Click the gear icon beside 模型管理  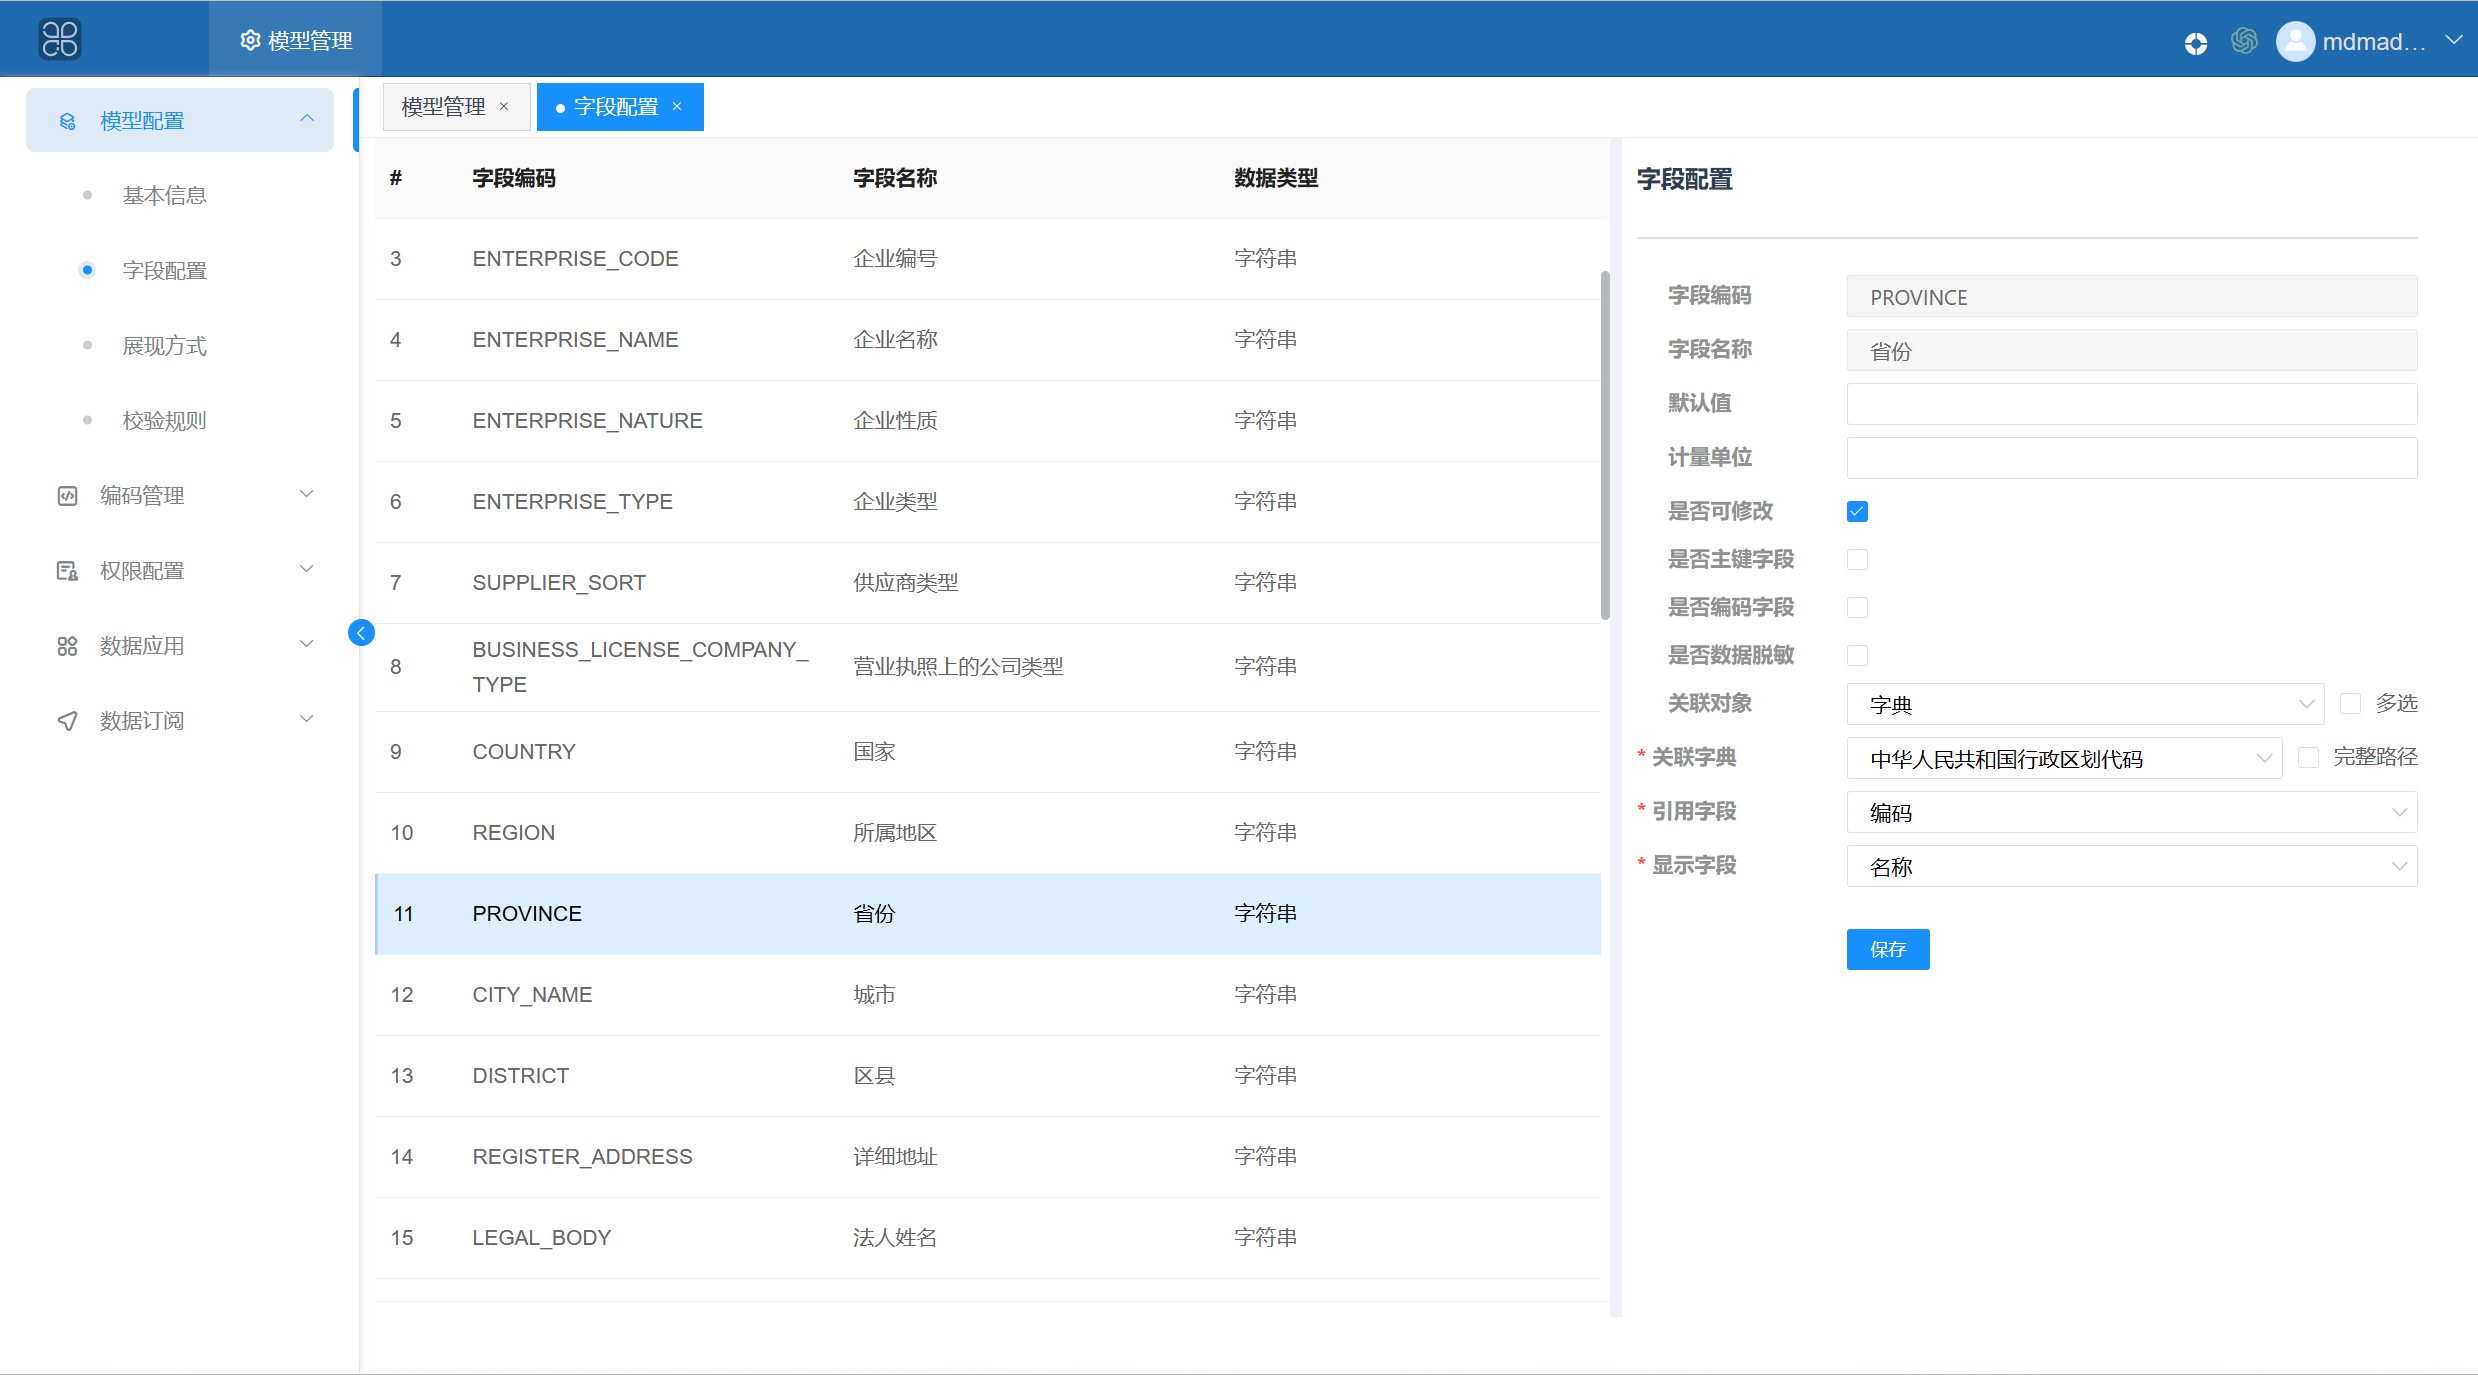click(x=250, y=40)
